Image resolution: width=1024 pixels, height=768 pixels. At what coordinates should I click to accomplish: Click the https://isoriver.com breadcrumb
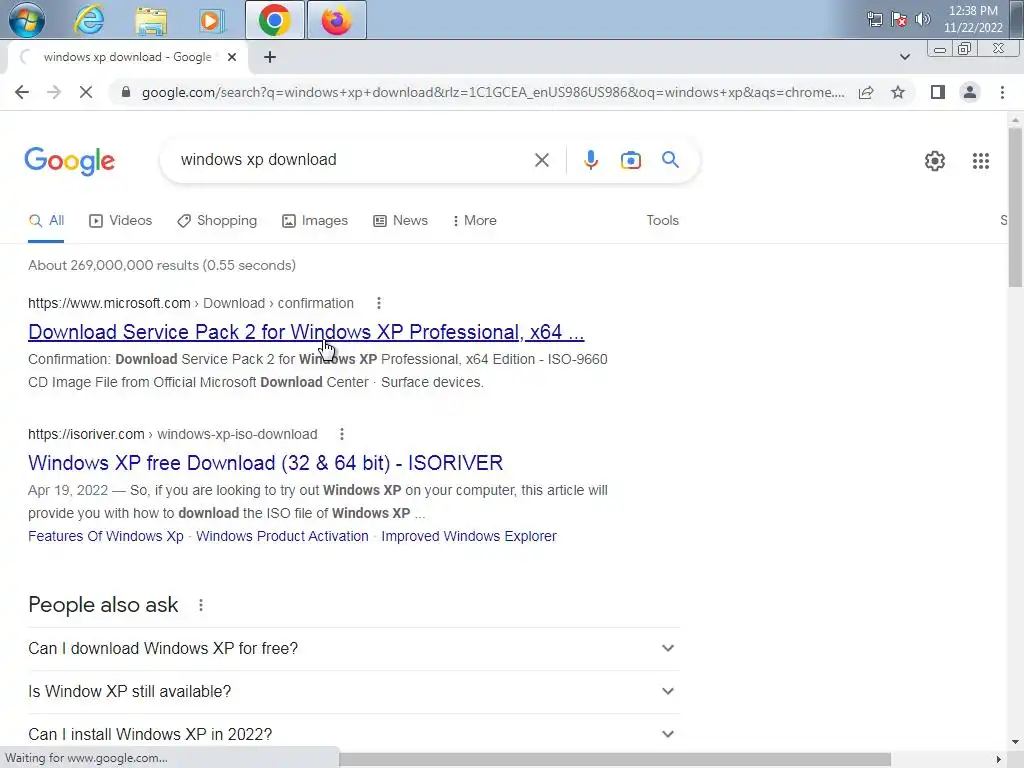tap(86, 434)
